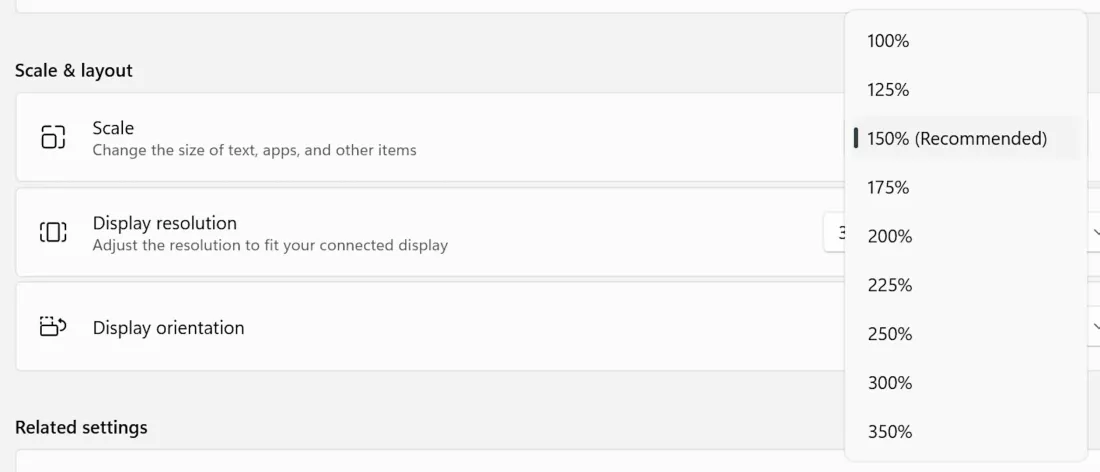This screenshot has width=1100, height=472.
Task: Choose 225% in scale dropdown list
Action: pos(890,285)
